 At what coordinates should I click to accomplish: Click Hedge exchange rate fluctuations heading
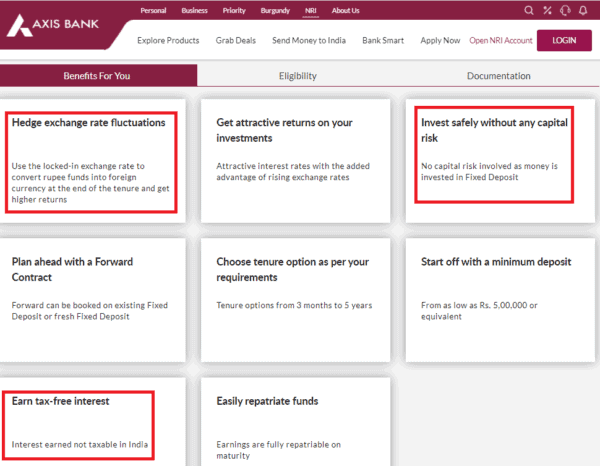[x=88, y=122]
